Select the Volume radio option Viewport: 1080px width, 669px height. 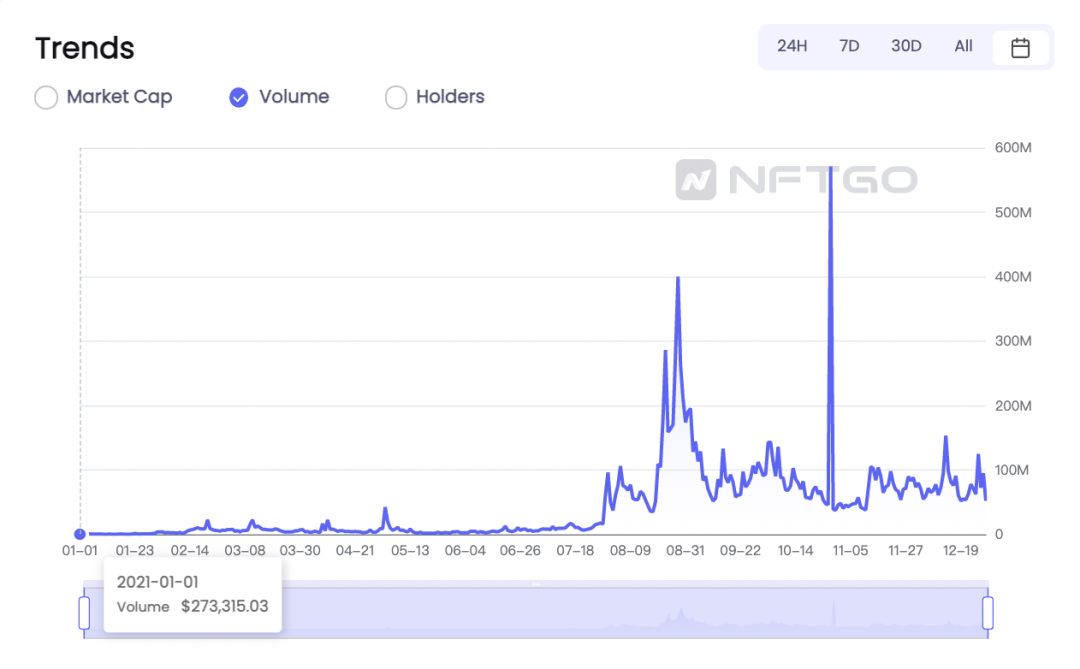[x=239, y=97]
